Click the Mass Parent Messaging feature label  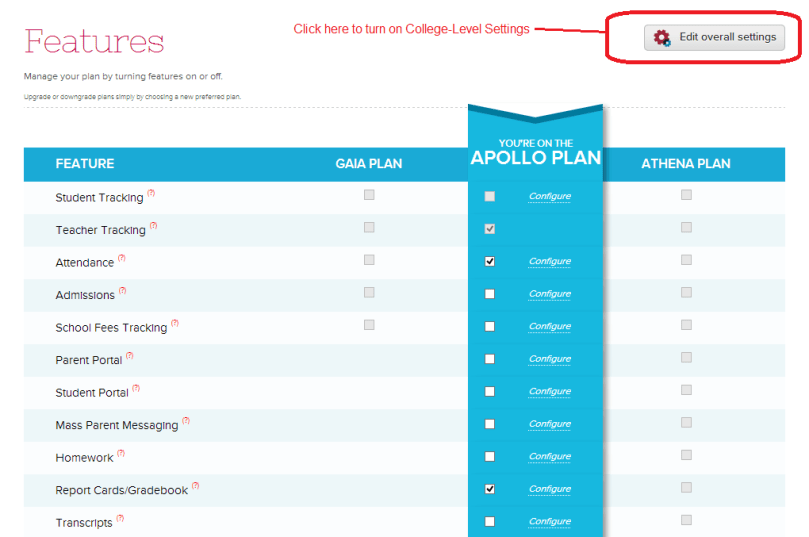117,426
